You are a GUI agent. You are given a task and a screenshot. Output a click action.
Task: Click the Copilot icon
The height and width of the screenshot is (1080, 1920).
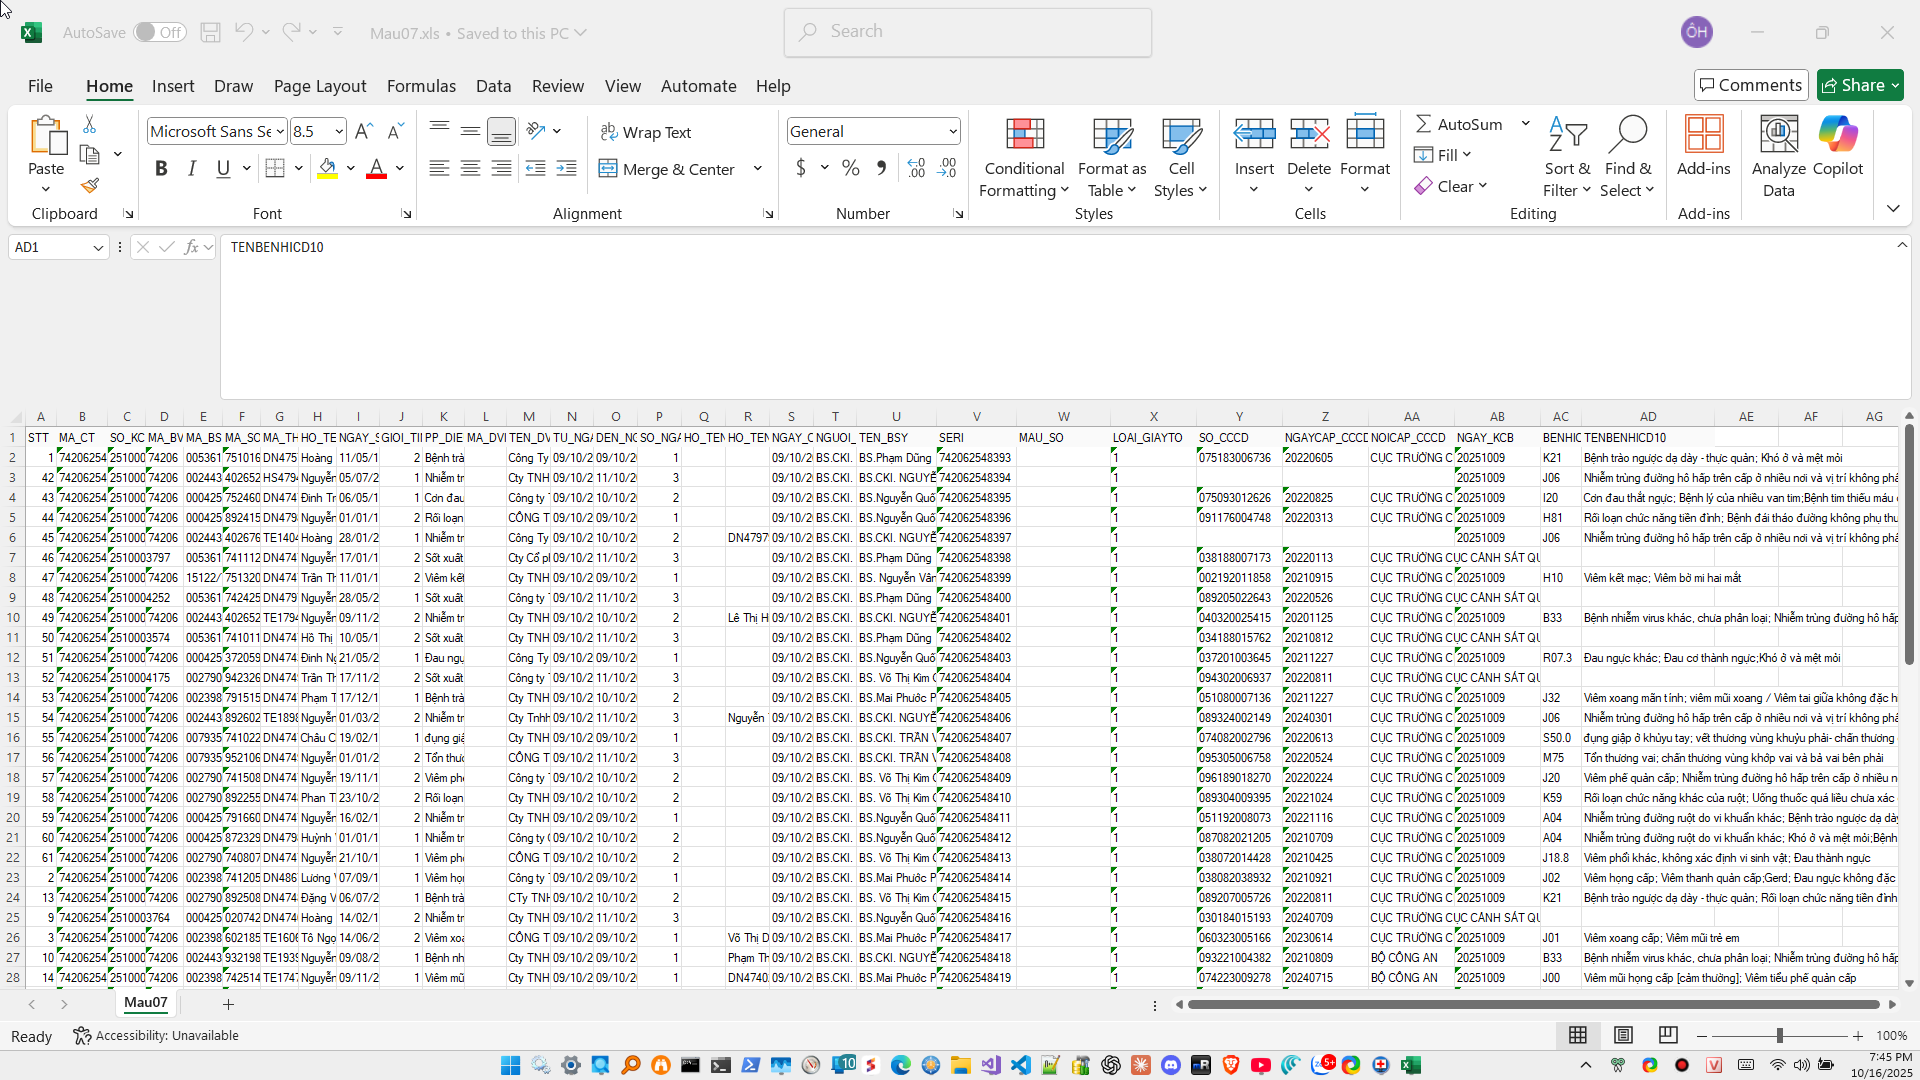pos(1838,135)
